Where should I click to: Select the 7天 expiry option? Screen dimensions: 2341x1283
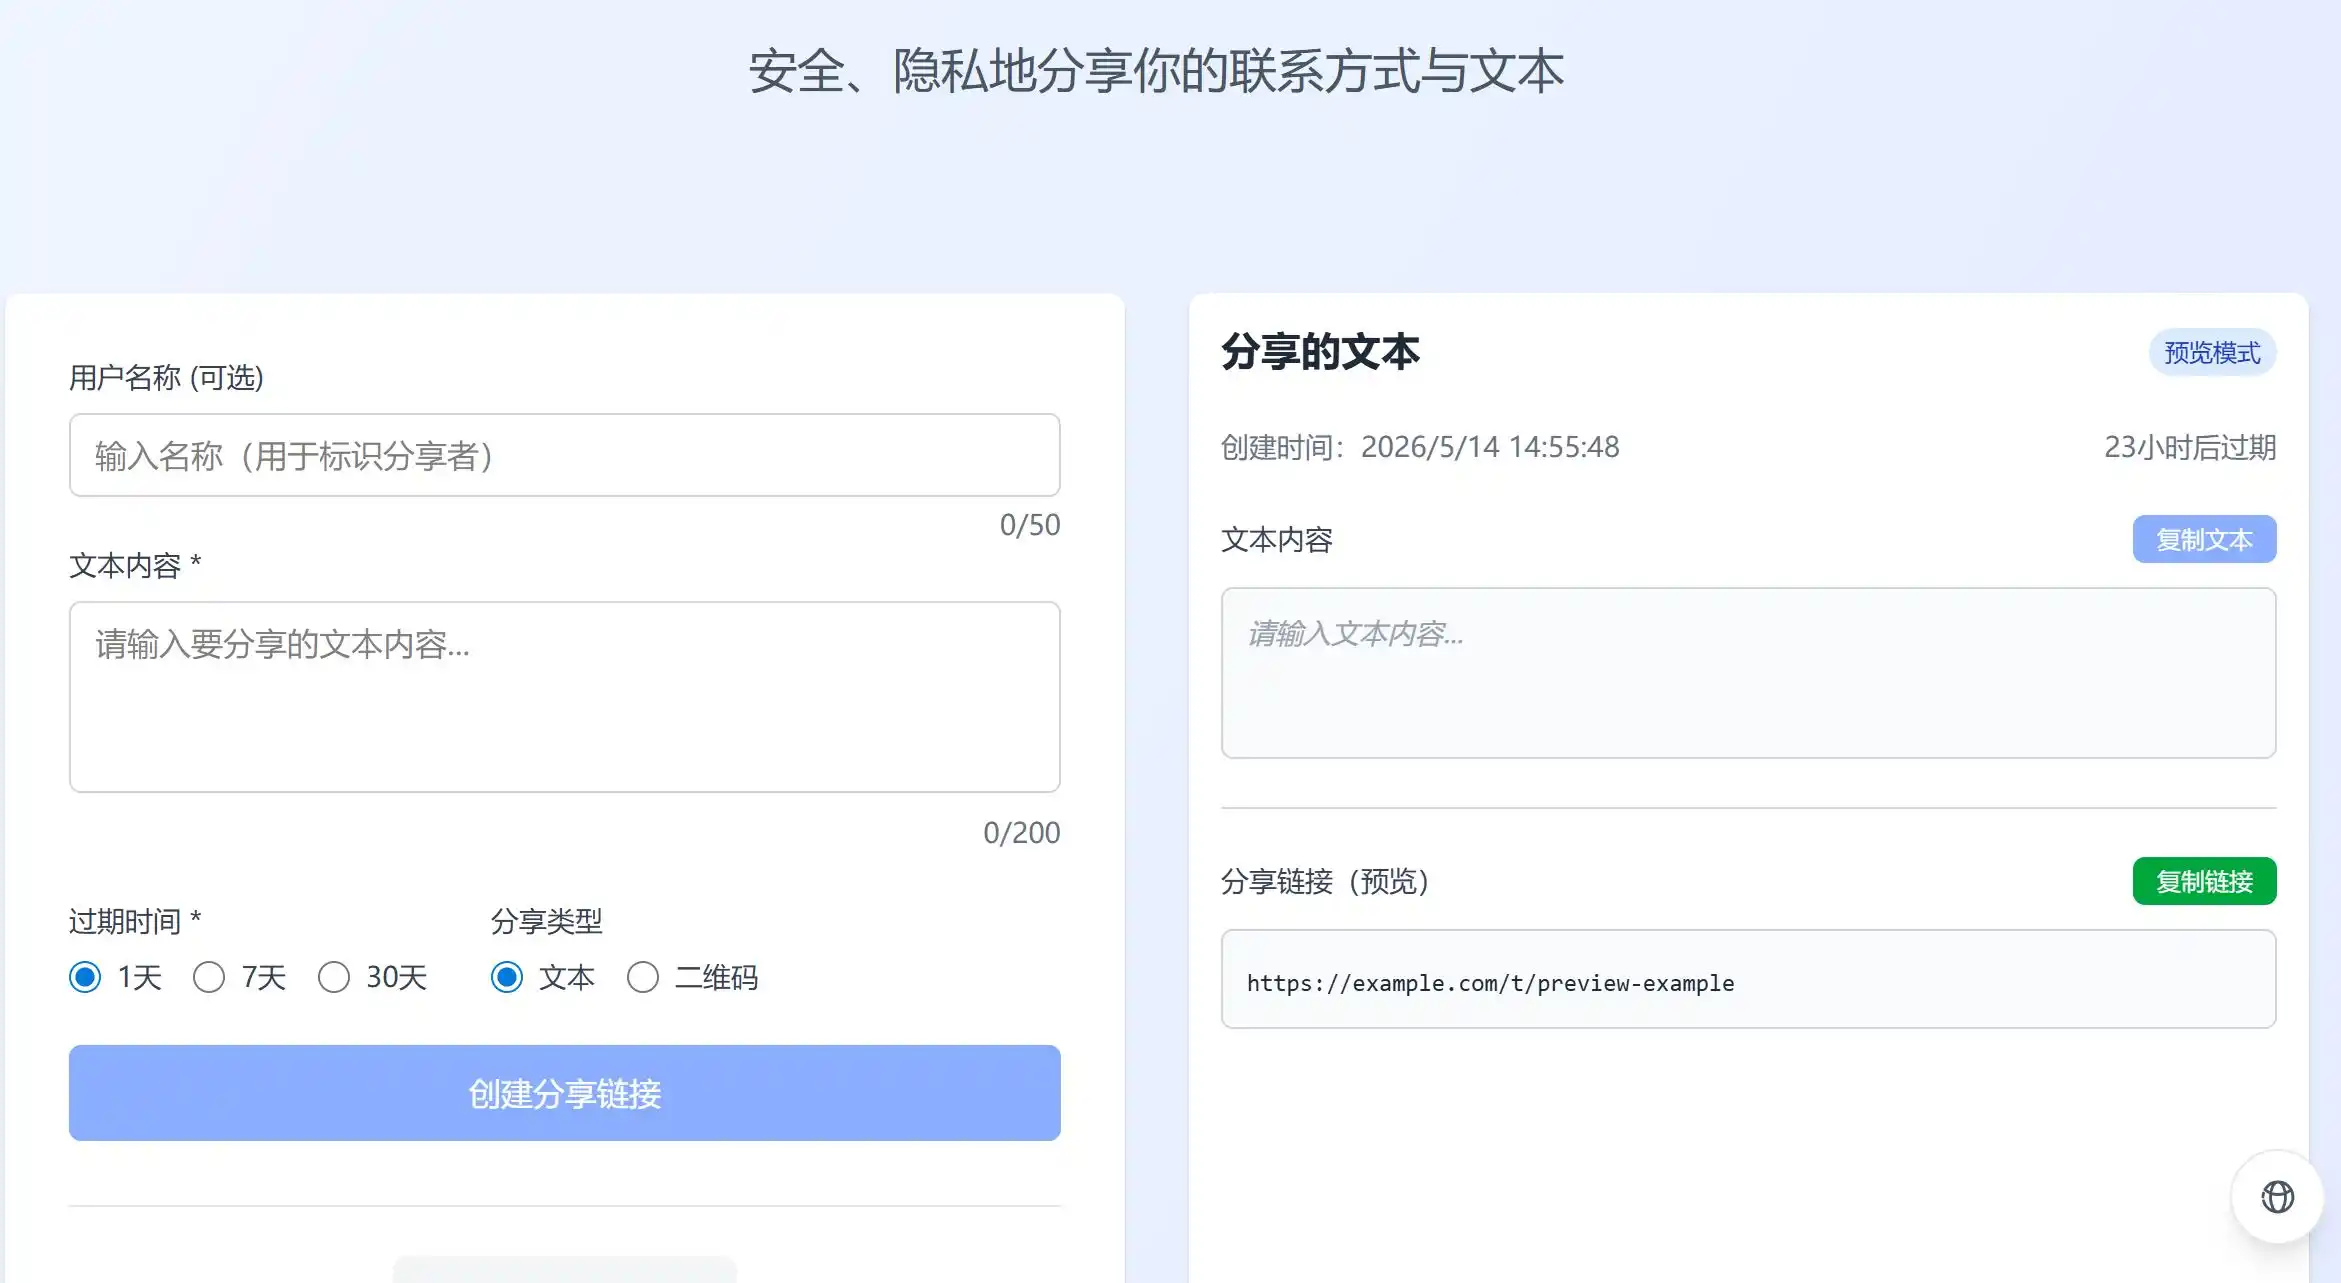209,977
